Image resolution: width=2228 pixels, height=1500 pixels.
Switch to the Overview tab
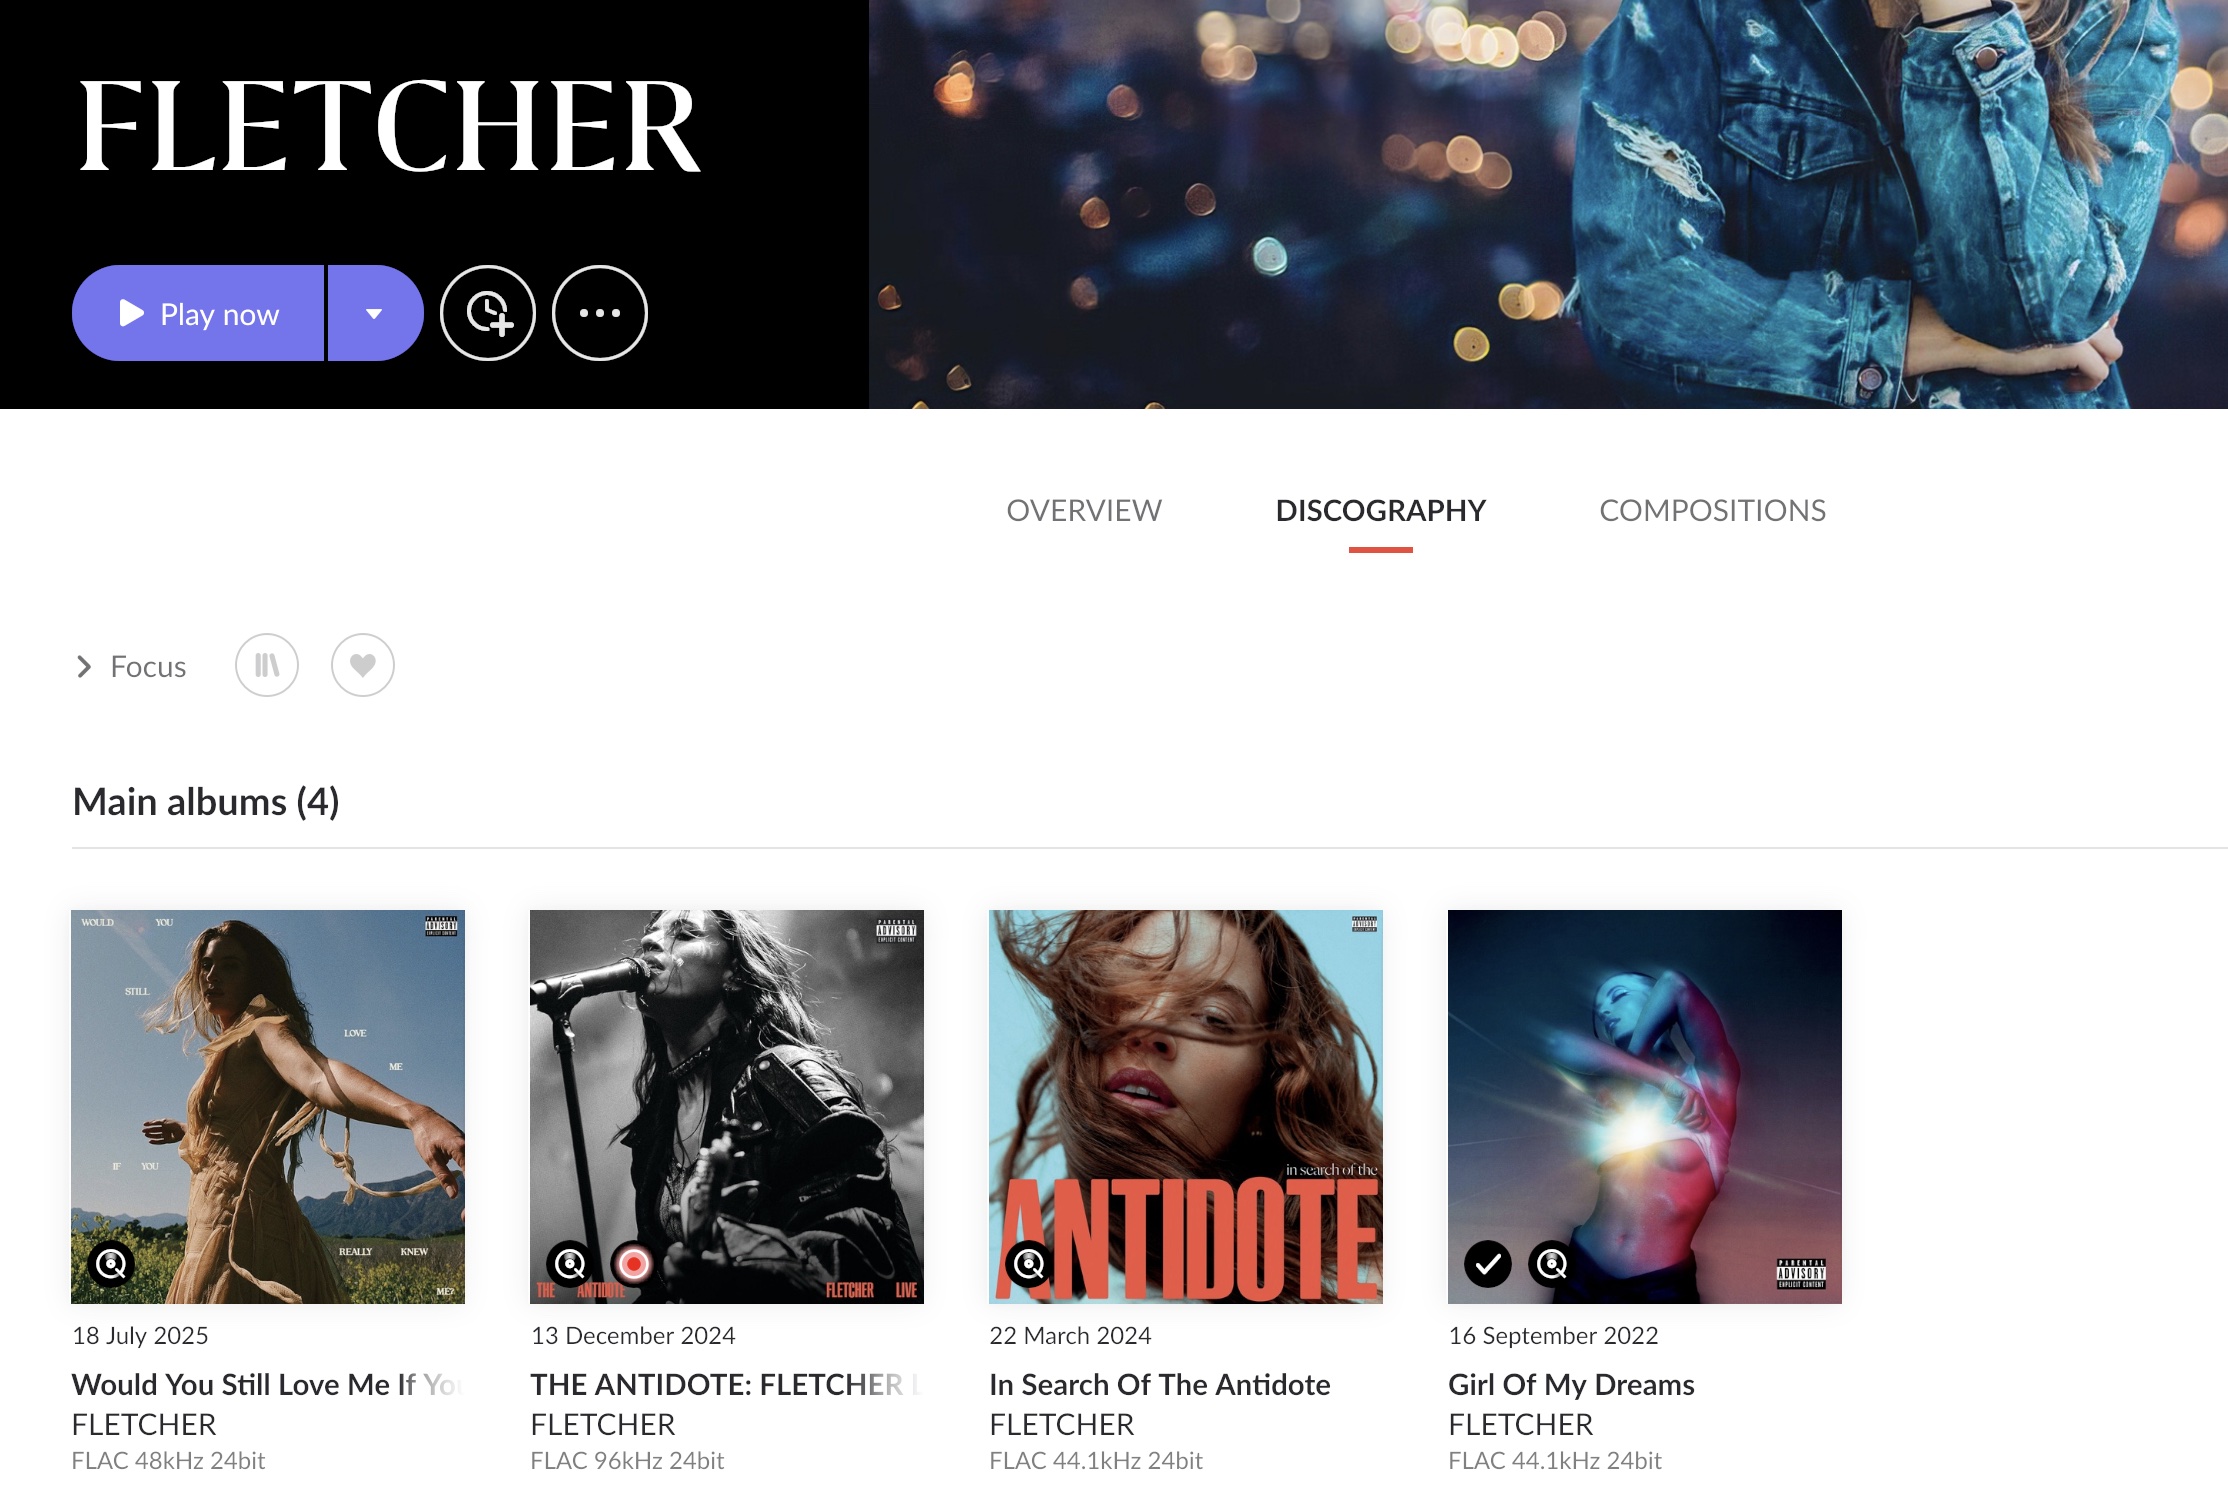pos(1084,510)
